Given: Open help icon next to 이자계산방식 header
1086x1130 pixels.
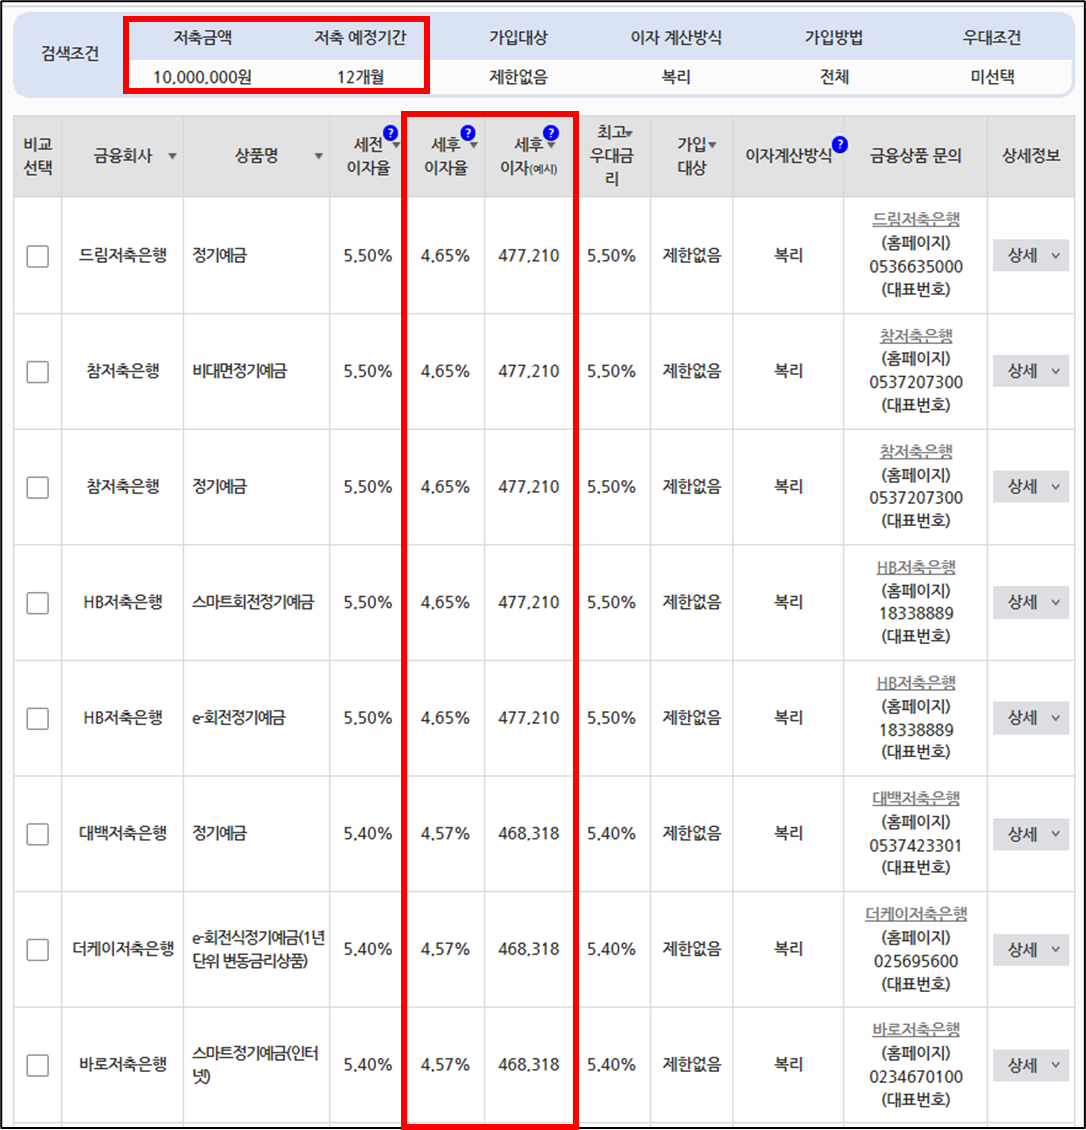Looking at the screenshot, I should [x=840, y=145].
